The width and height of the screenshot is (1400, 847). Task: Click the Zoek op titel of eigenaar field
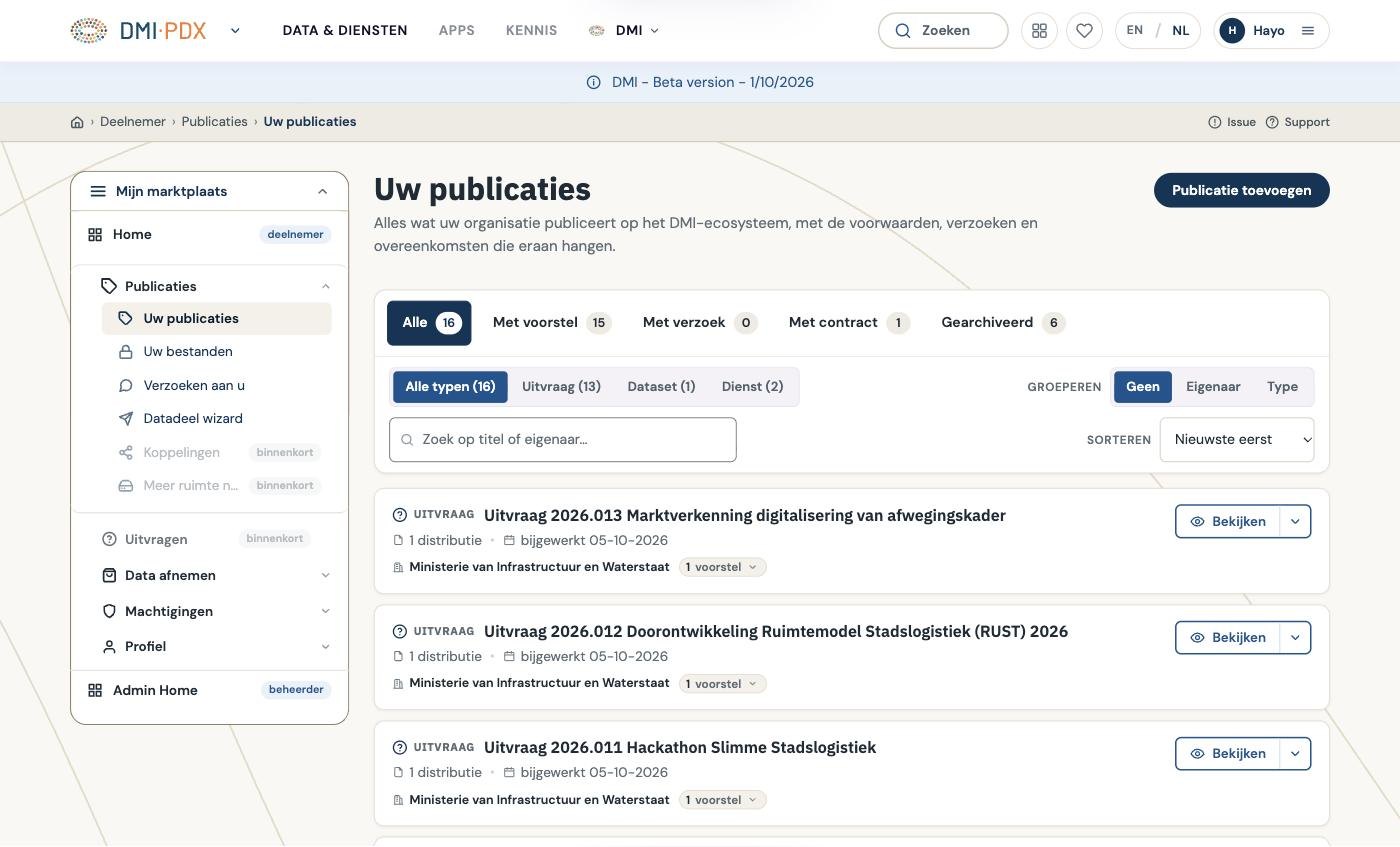[563, 440]
